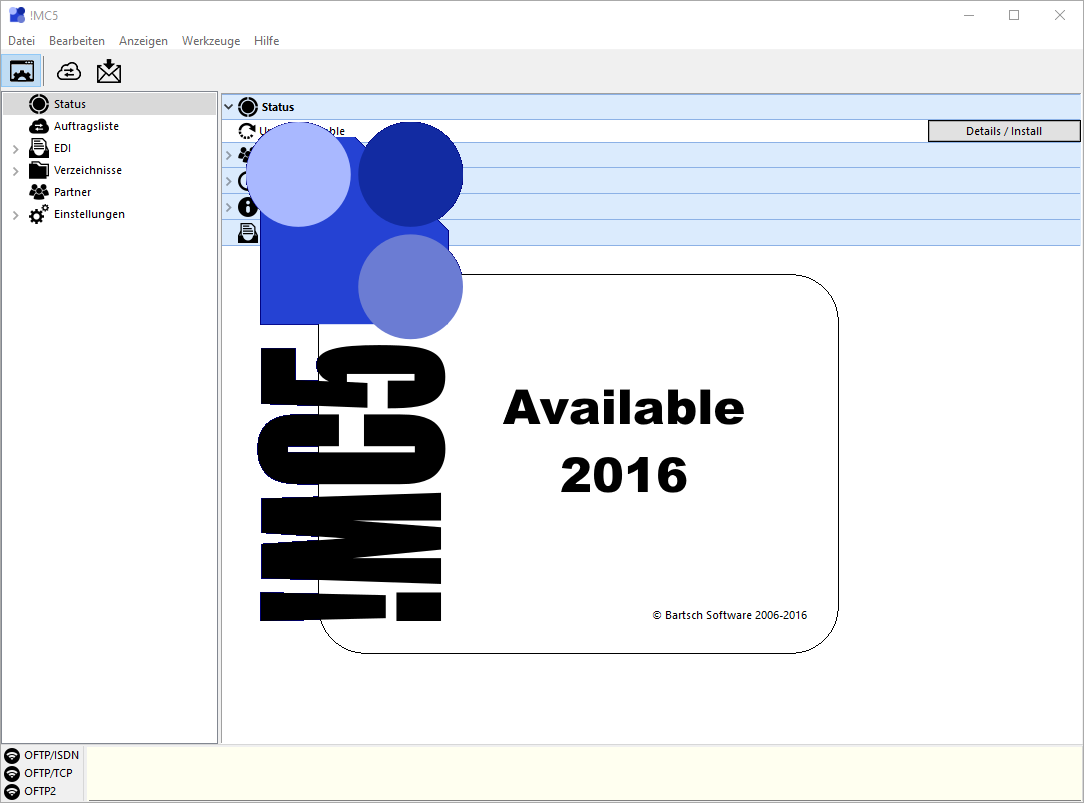Expand the section with the info icon

click(x=229, y=207)
